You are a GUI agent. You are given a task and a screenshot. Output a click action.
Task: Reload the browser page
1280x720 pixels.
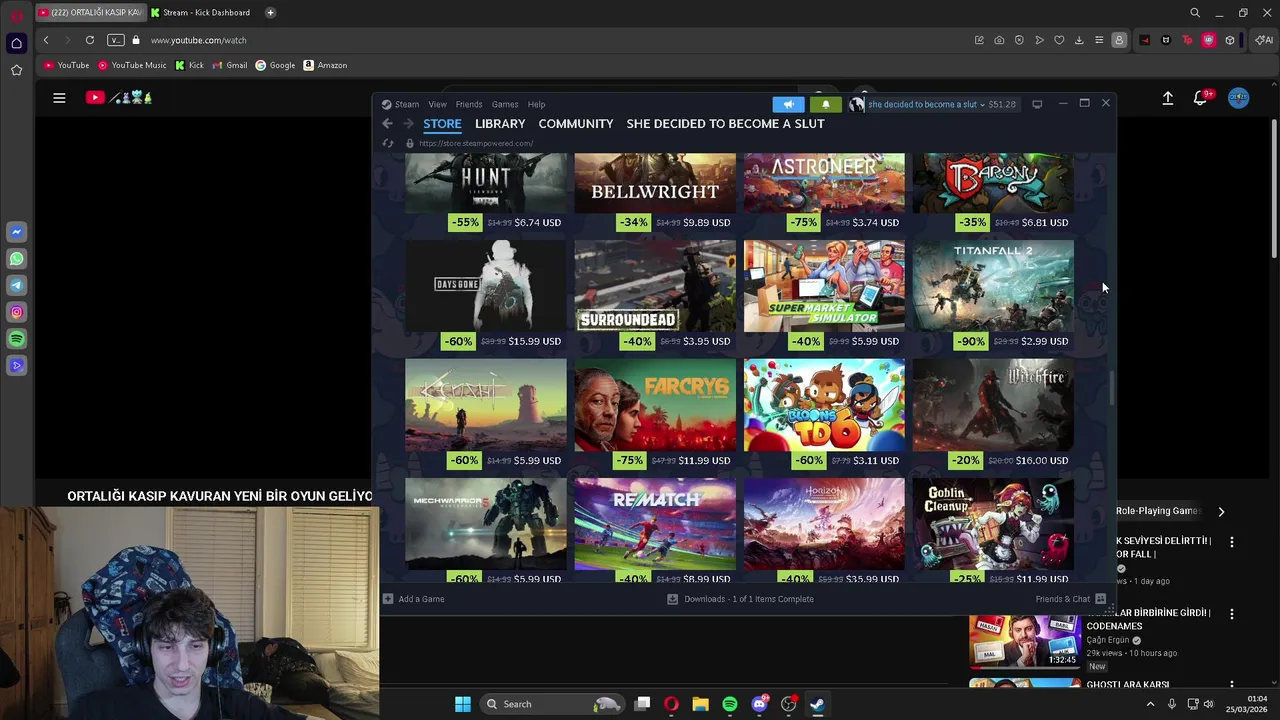pos(90,40)
